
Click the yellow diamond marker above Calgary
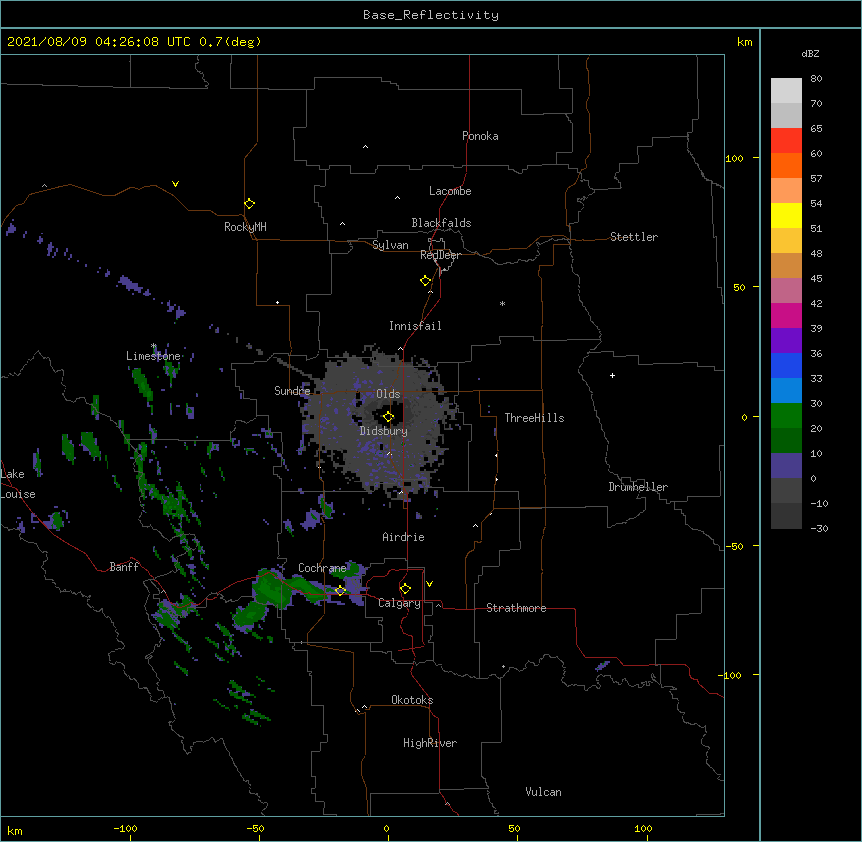[405, 589]
